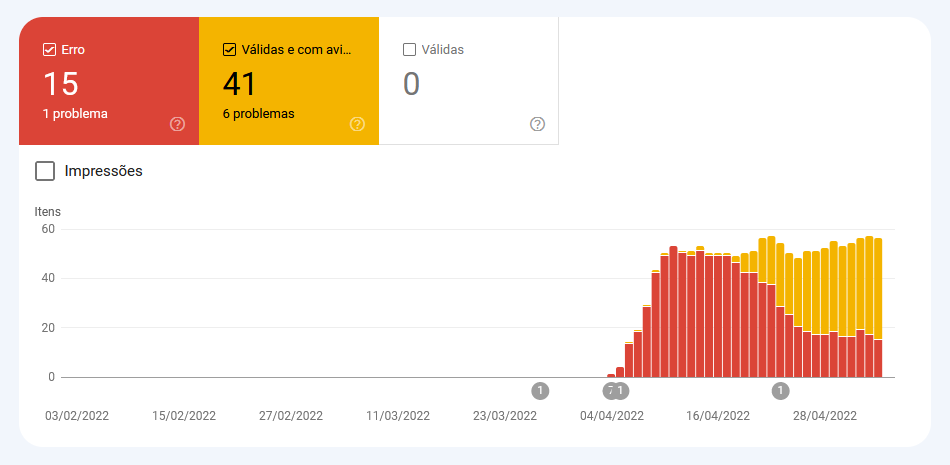This screenshot has width=950, height=465.
Task: Click the "1 problema" text
Action: (x=75, y=114)
